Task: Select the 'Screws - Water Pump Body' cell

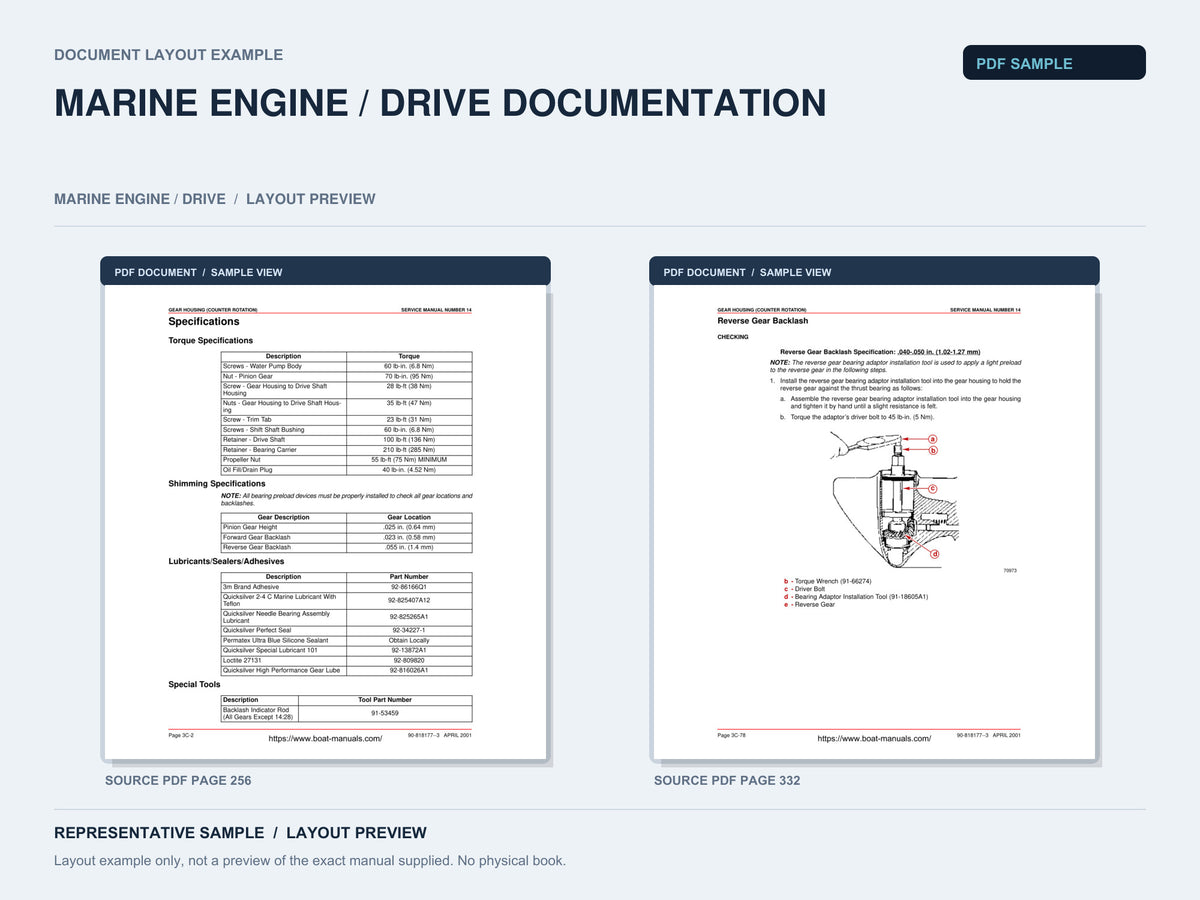Action: click(x=283, y=366)
